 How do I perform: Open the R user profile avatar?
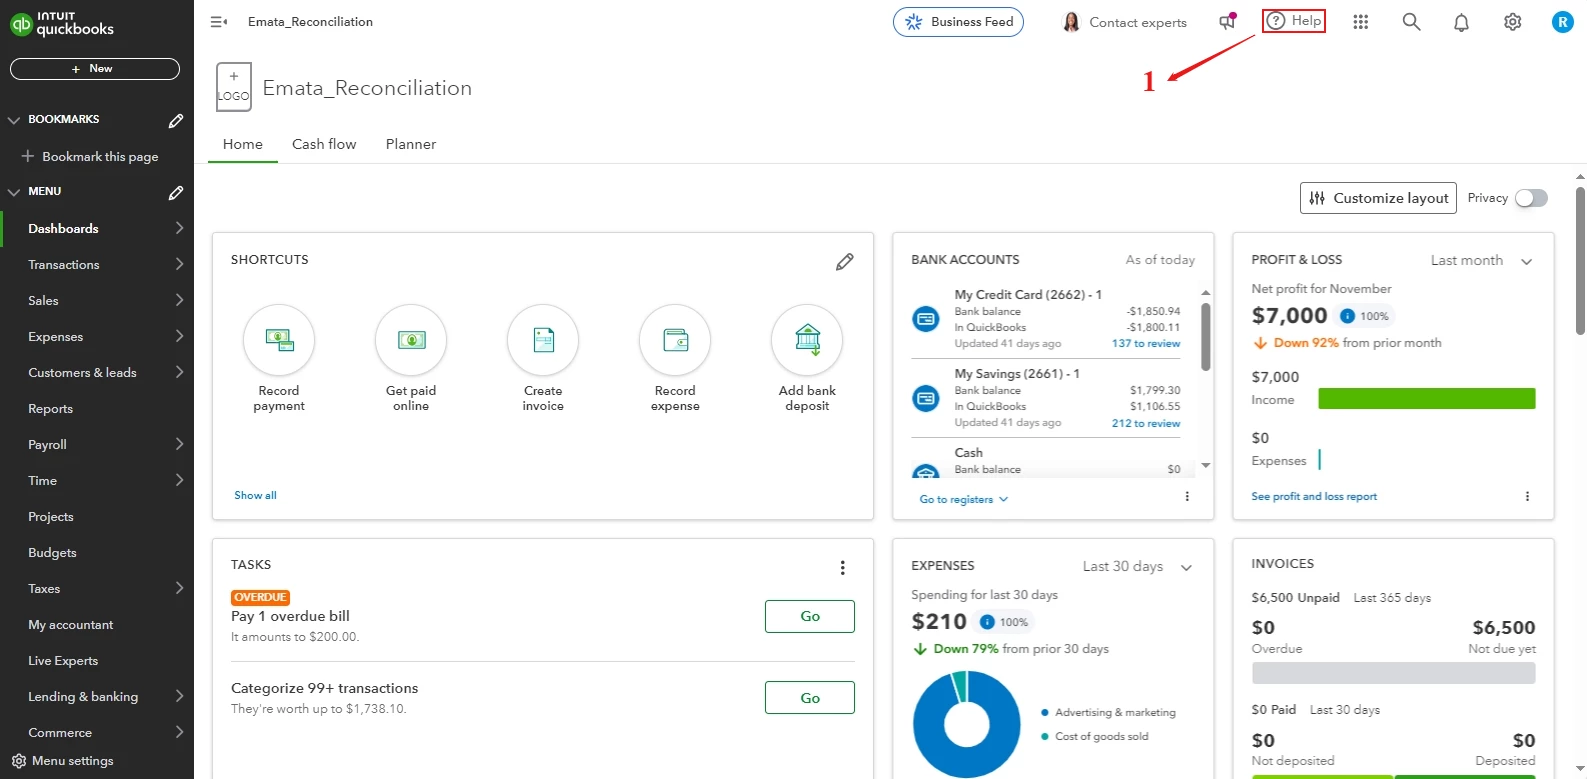1562,22
